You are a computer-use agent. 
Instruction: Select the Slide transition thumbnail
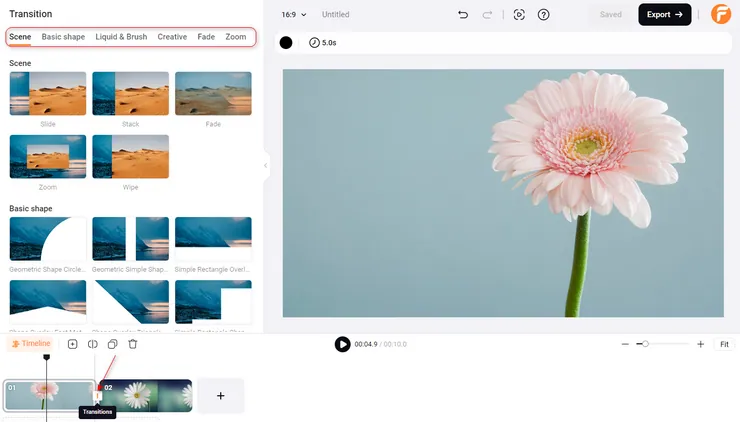pos(48,94)
